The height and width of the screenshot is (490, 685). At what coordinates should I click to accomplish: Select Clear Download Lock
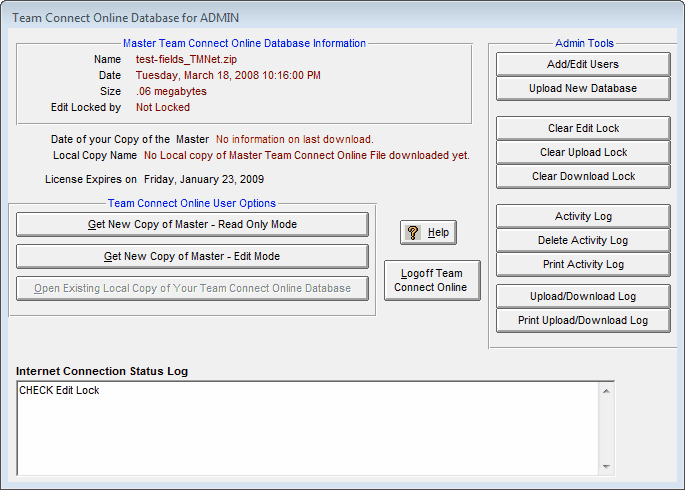[x=583, y=176]
